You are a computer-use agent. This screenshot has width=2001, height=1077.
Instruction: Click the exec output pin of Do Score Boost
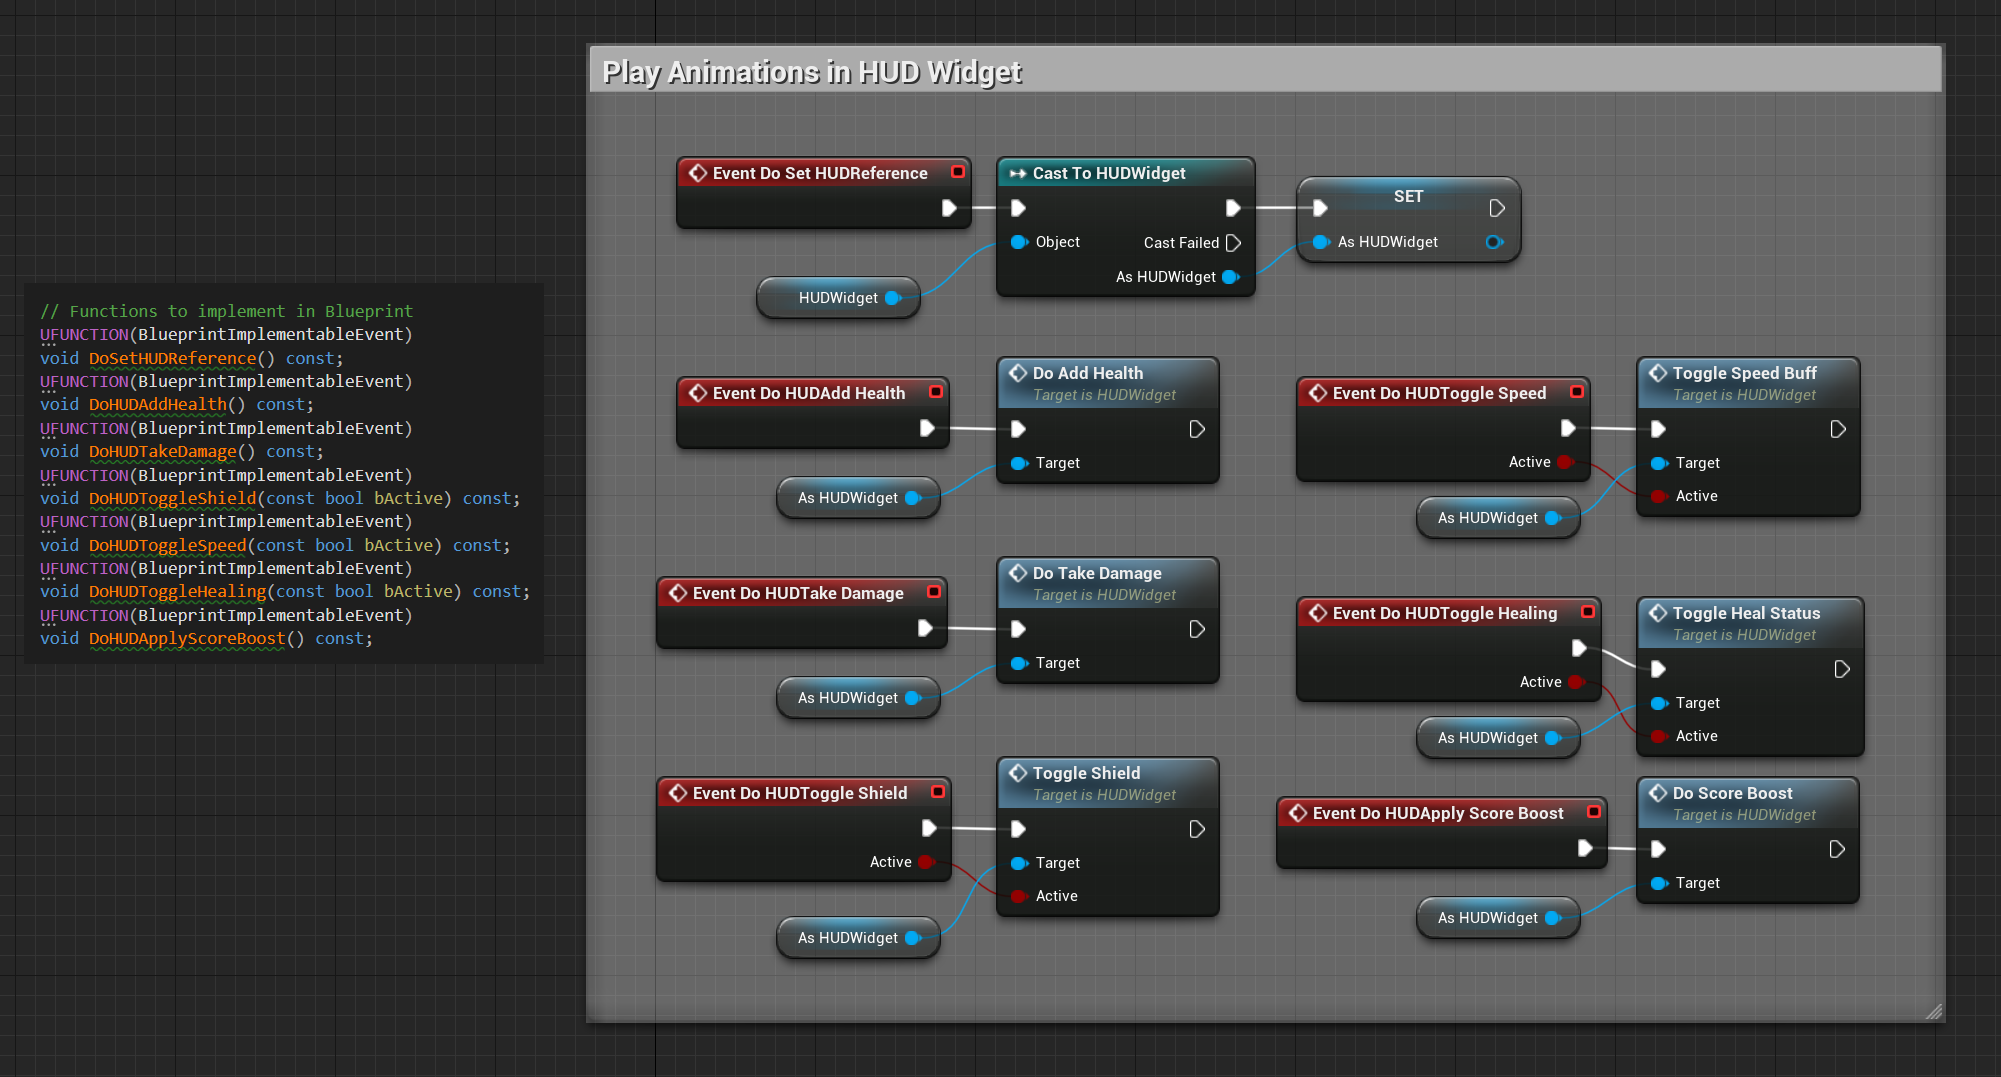tap(1837, 849)
